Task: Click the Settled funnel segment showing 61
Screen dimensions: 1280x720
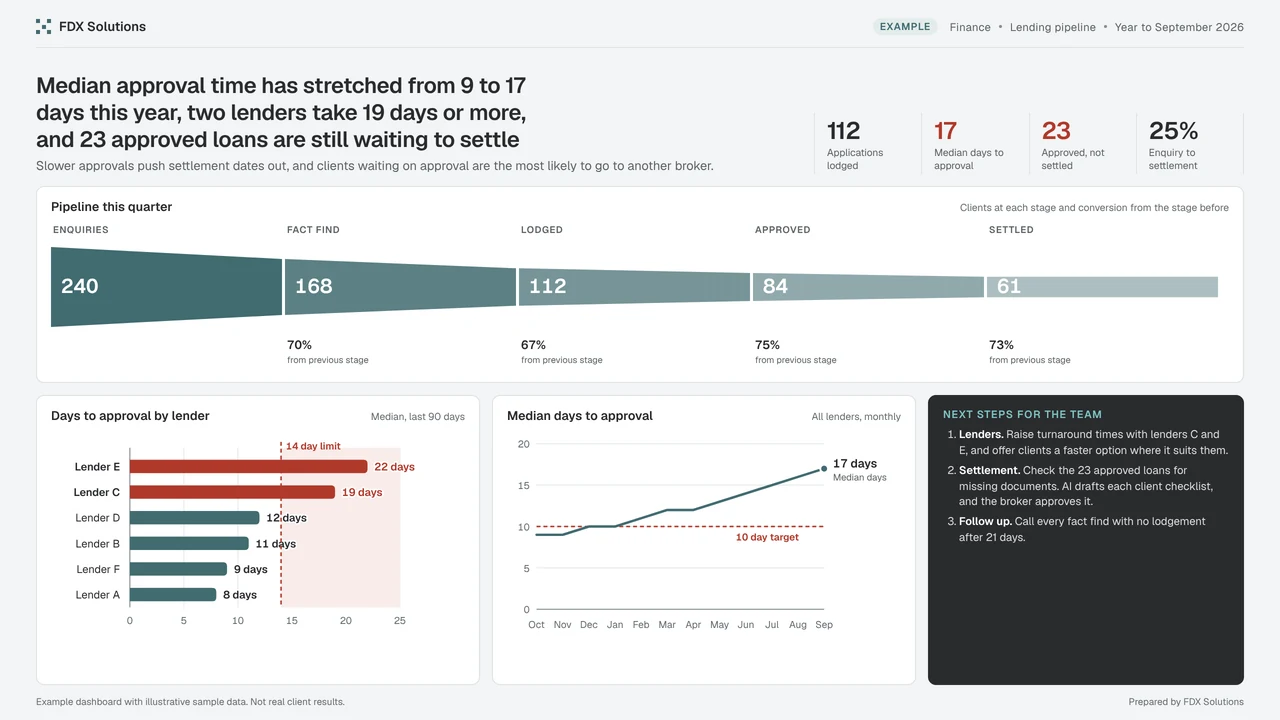Action: coord(1102,287)
